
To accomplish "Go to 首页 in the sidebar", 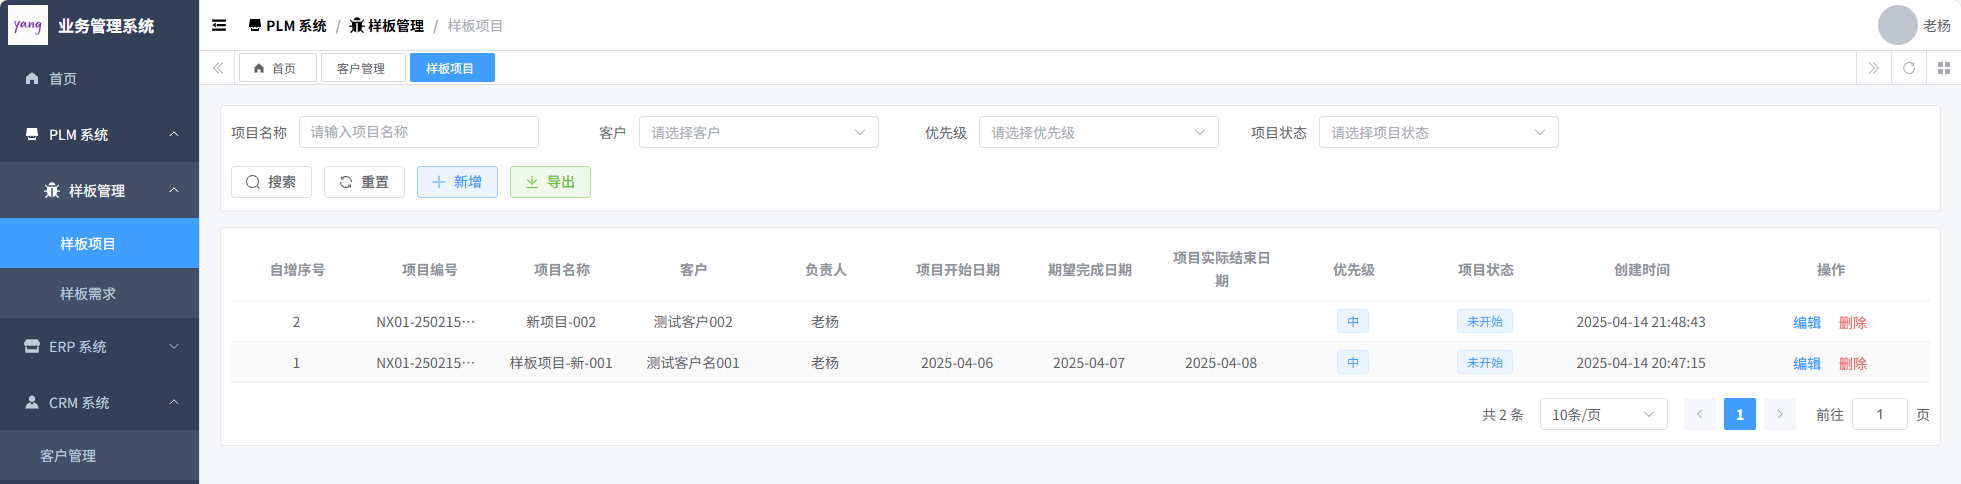I will tap(63, 78).
